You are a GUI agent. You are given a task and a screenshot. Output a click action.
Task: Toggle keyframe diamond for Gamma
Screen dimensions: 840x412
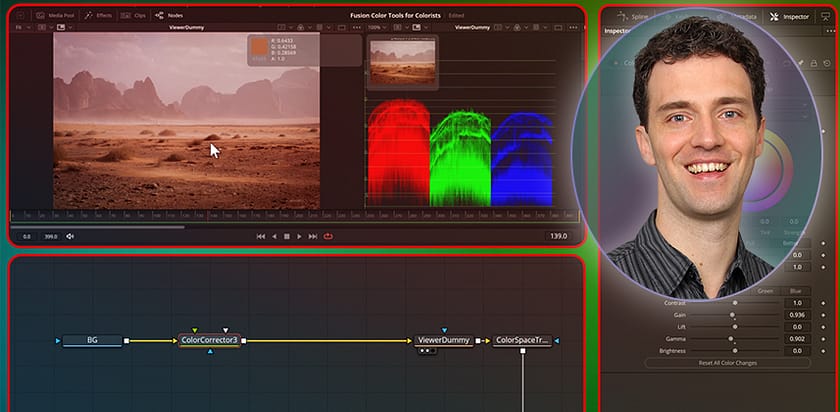(823, 339)
